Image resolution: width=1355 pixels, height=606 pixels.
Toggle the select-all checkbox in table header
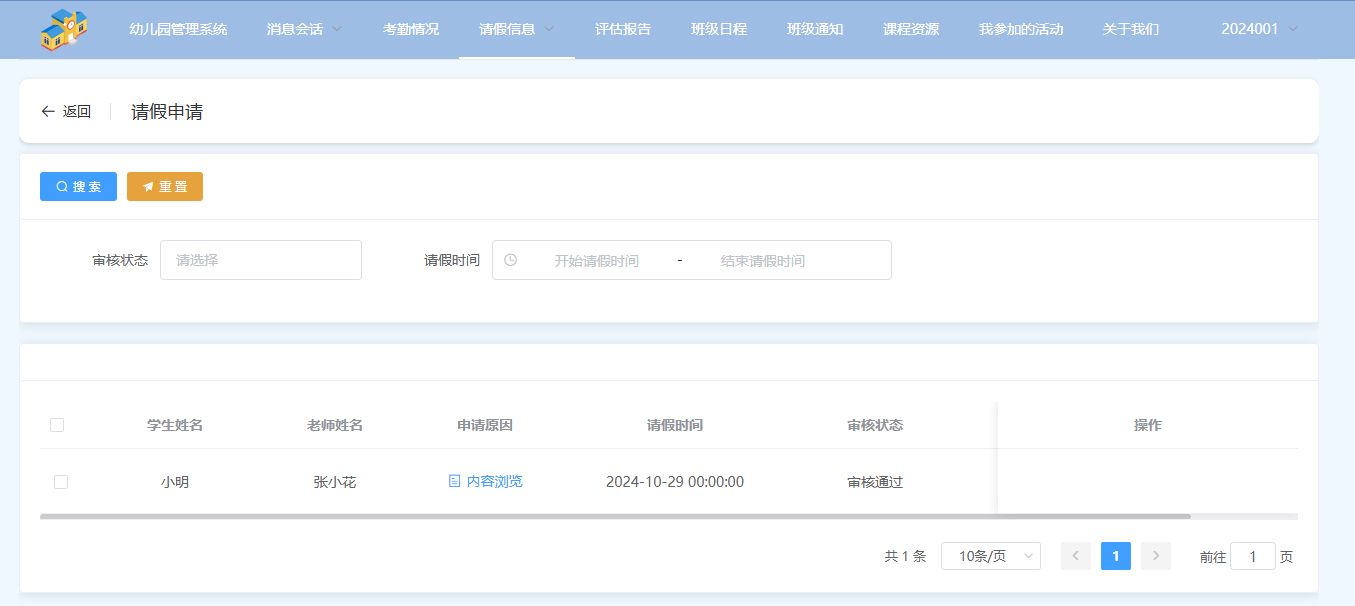(x=57, y=425)
